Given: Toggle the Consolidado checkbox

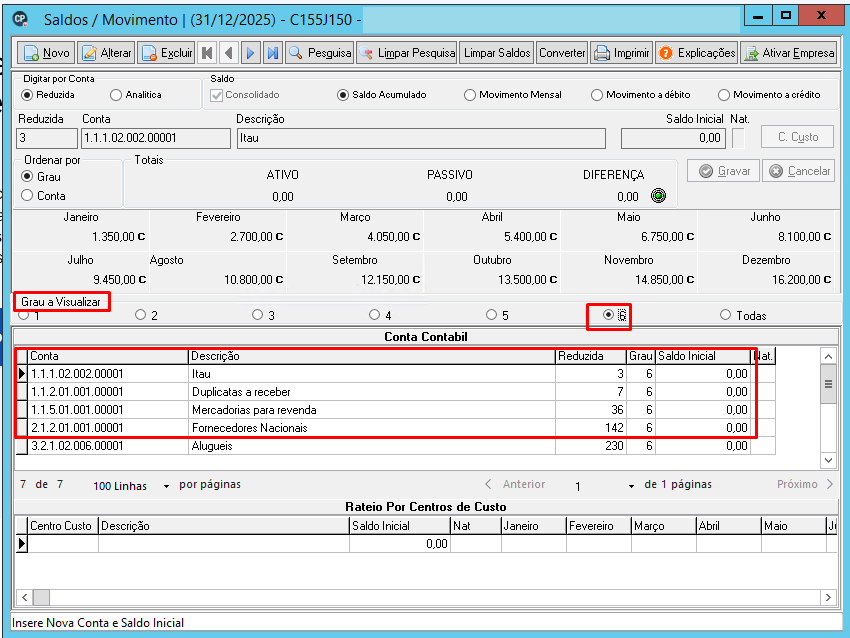Looking at the screenshot, I should (x=217, y=95).
